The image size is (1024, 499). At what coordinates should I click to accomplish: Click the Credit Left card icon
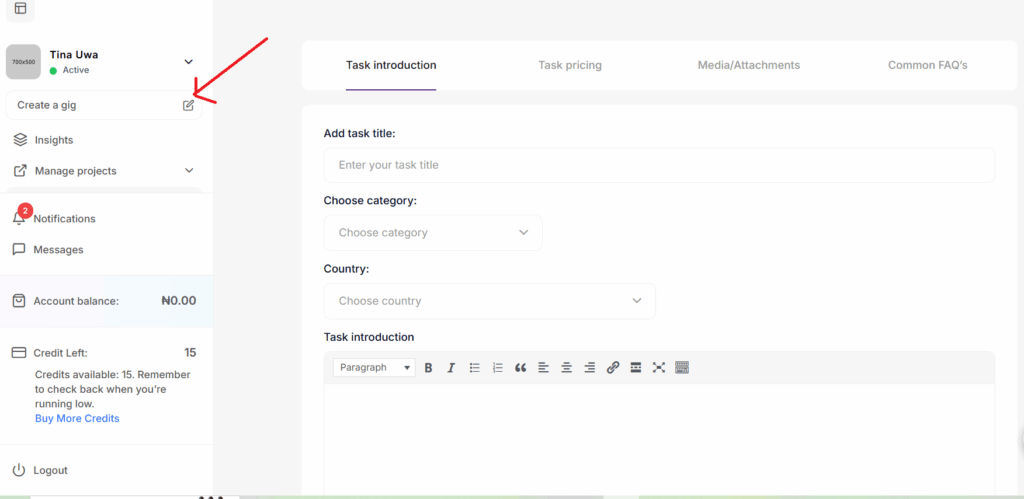20,353
